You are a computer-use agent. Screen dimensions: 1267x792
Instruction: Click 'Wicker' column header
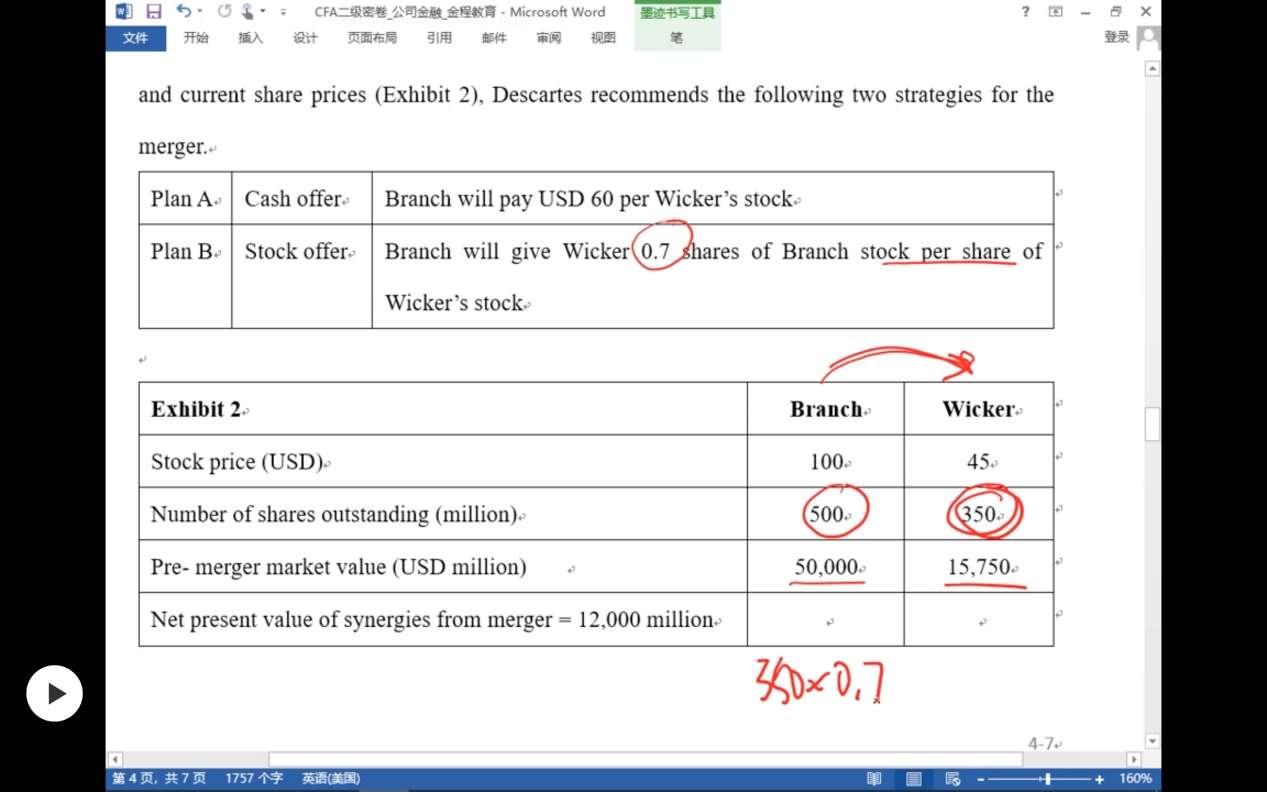[x=979, y=409]
